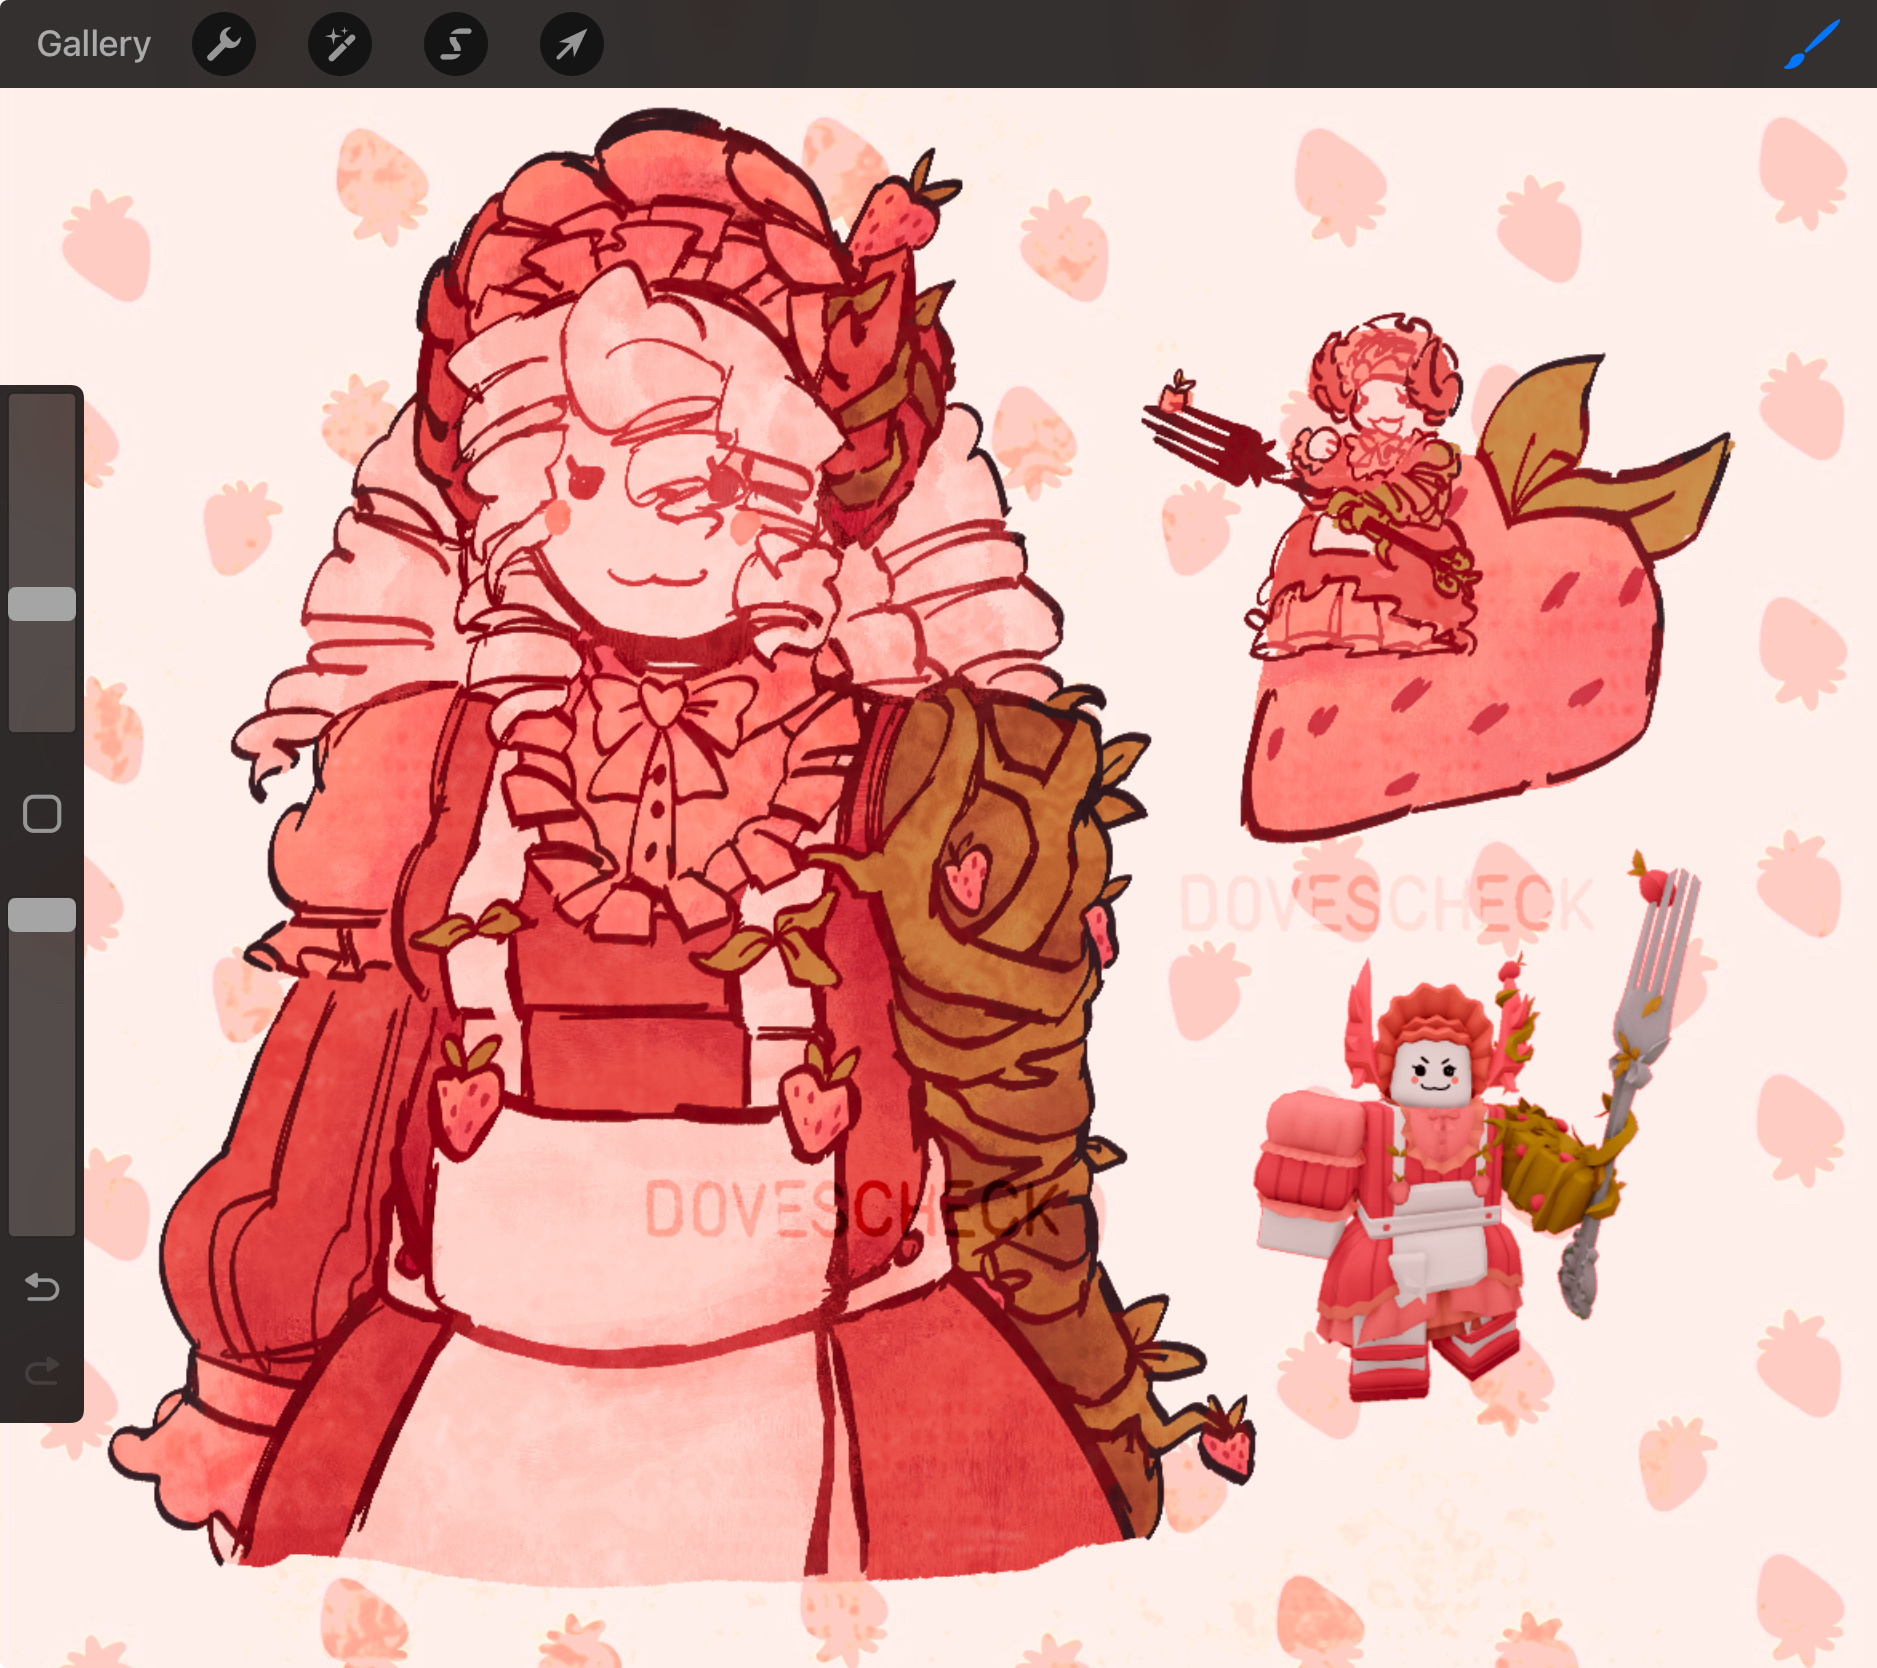Open the Adjustments magic wand menu
Screen dimensions: 1877x1668
point(340,44)
